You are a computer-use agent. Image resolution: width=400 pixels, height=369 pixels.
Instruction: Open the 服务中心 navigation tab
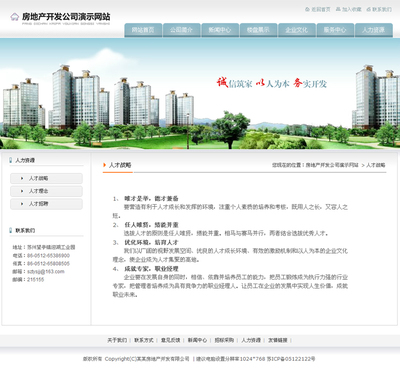pos(335,30)
